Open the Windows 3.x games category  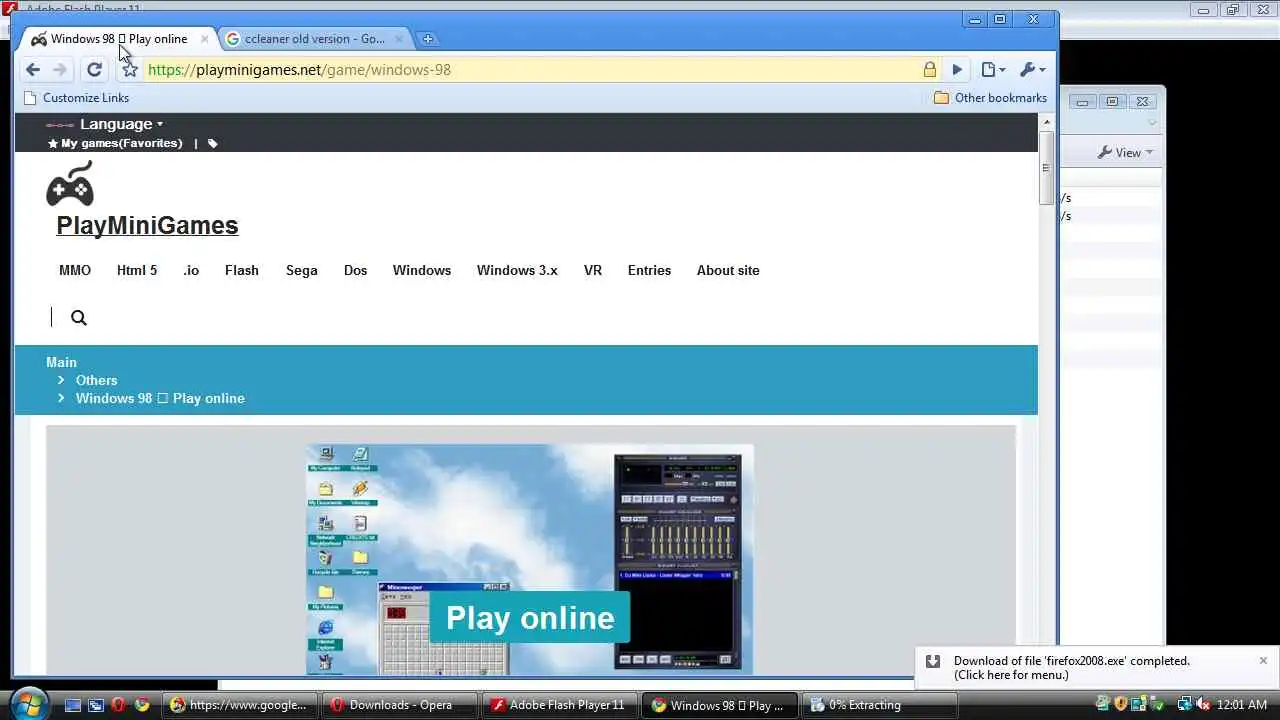coord(517,270)
